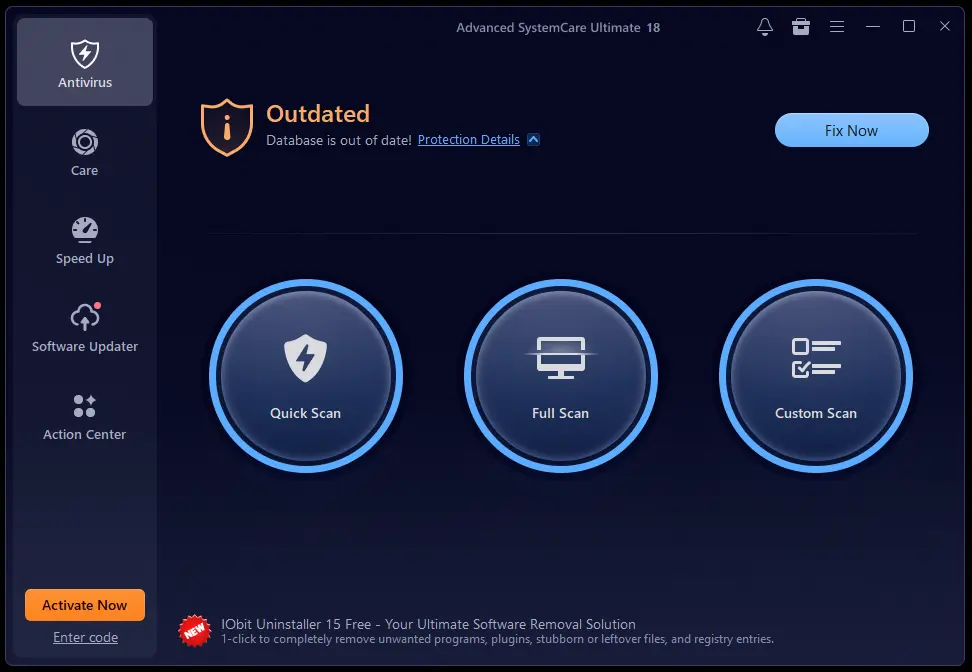Open the Protection Details link
The width and height of the screenshot is (972, 672).
469,139
